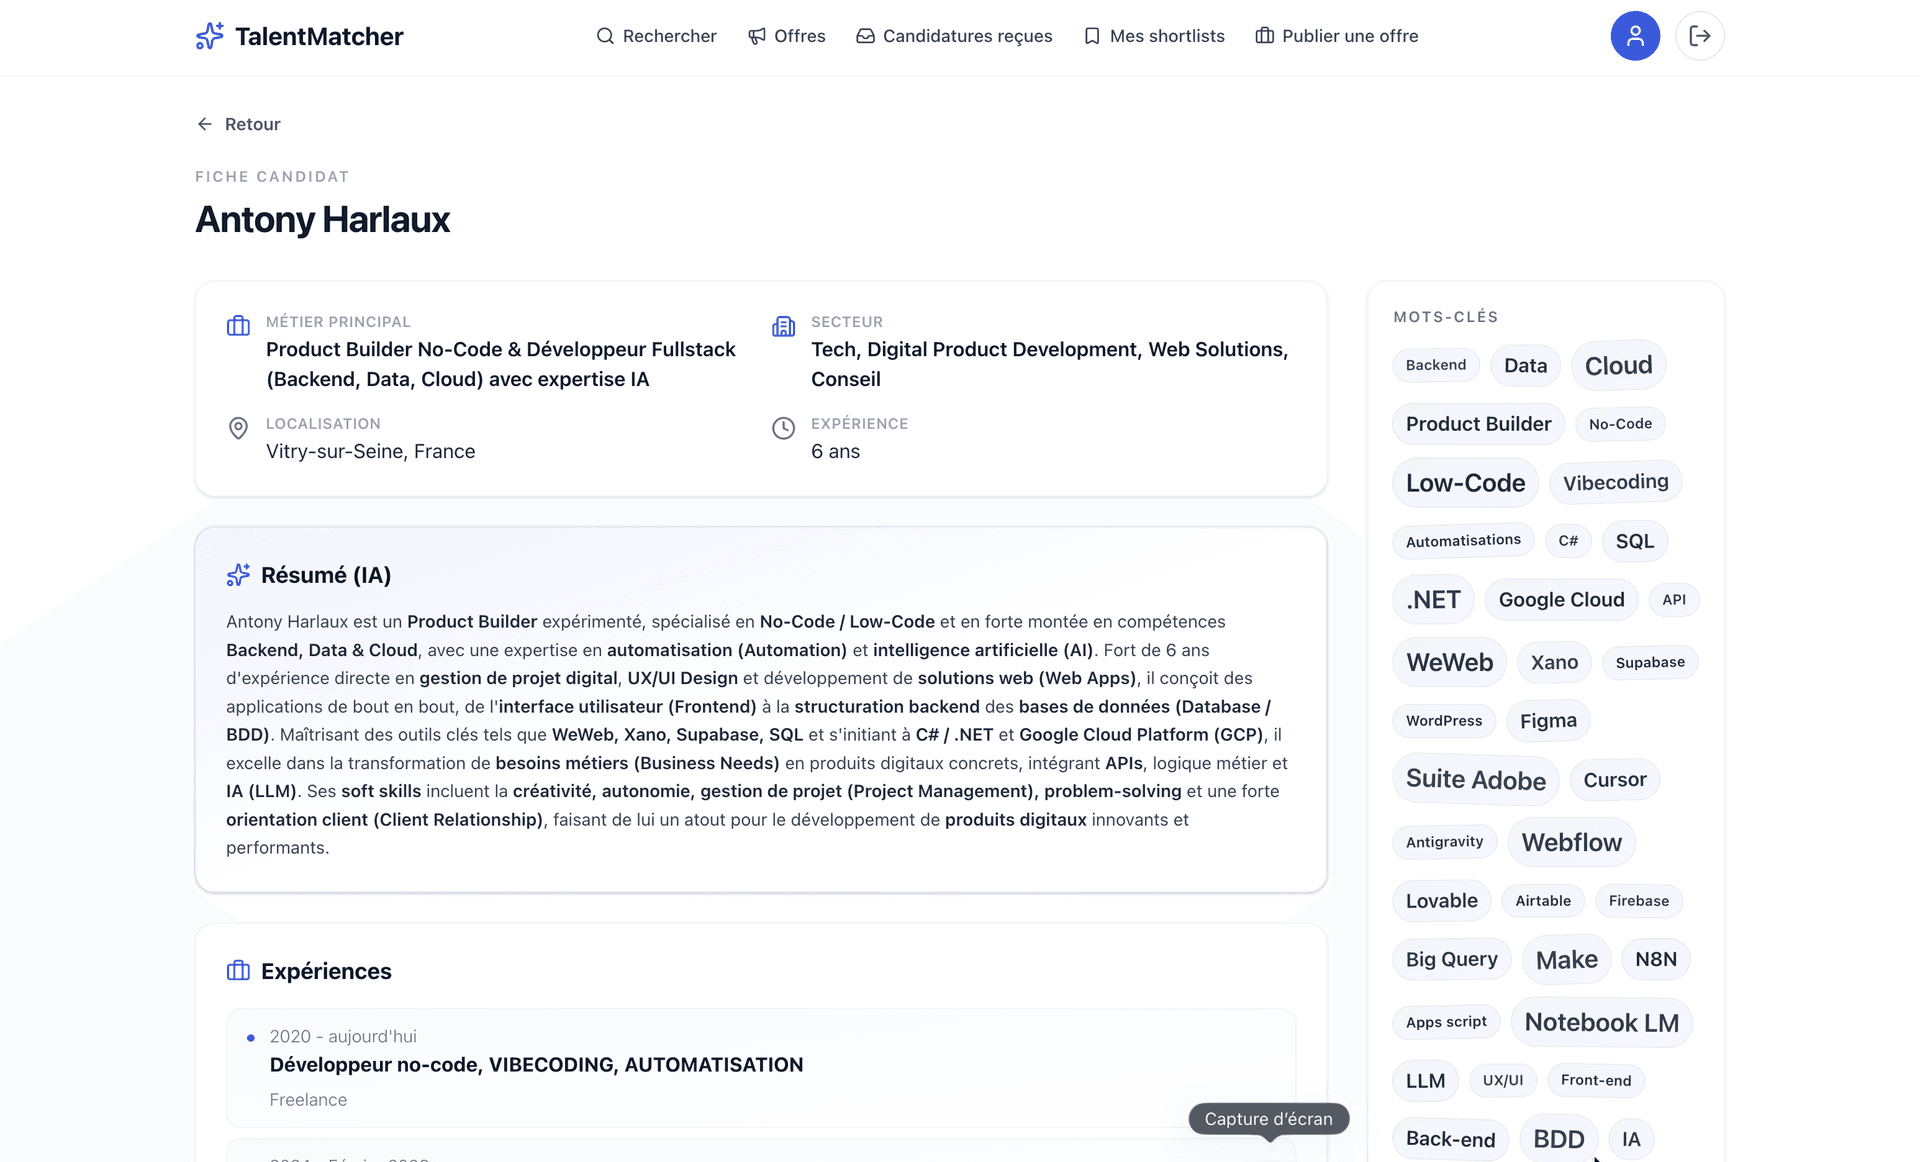This screenshot has height=1162, width=1920.
Task: Click the map pin icon beside Localisation
Action: pos(238,428)
